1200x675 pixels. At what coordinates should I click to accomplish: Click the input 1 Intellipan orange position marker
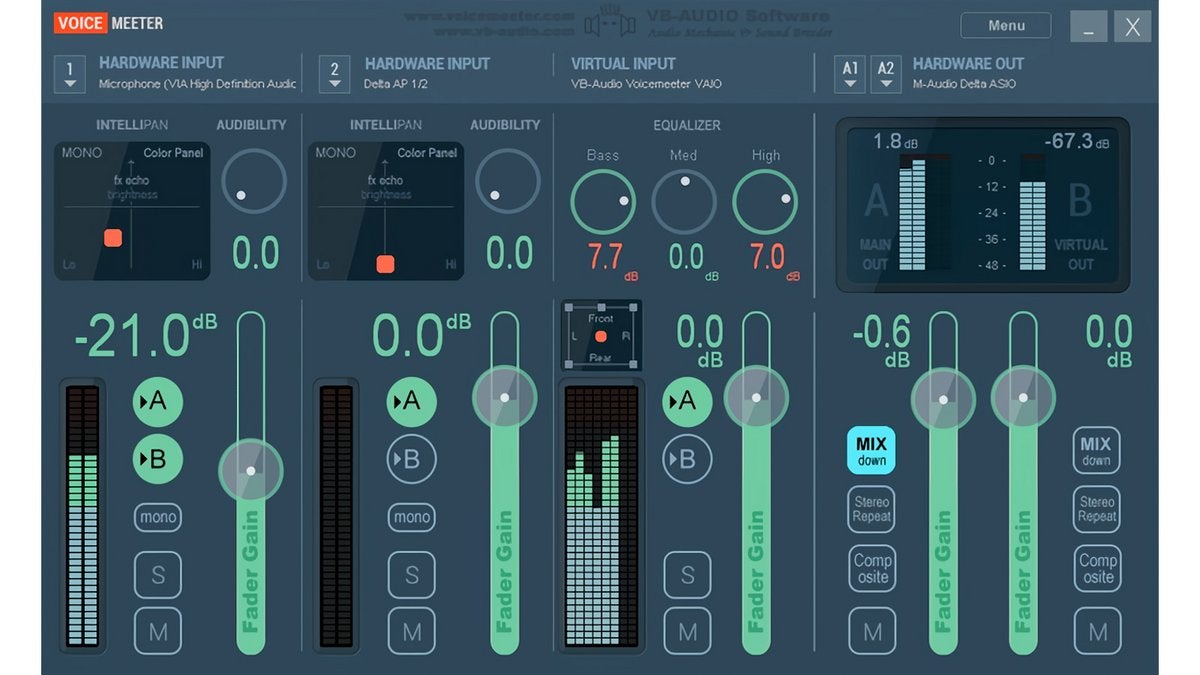[x=113, y=238]
